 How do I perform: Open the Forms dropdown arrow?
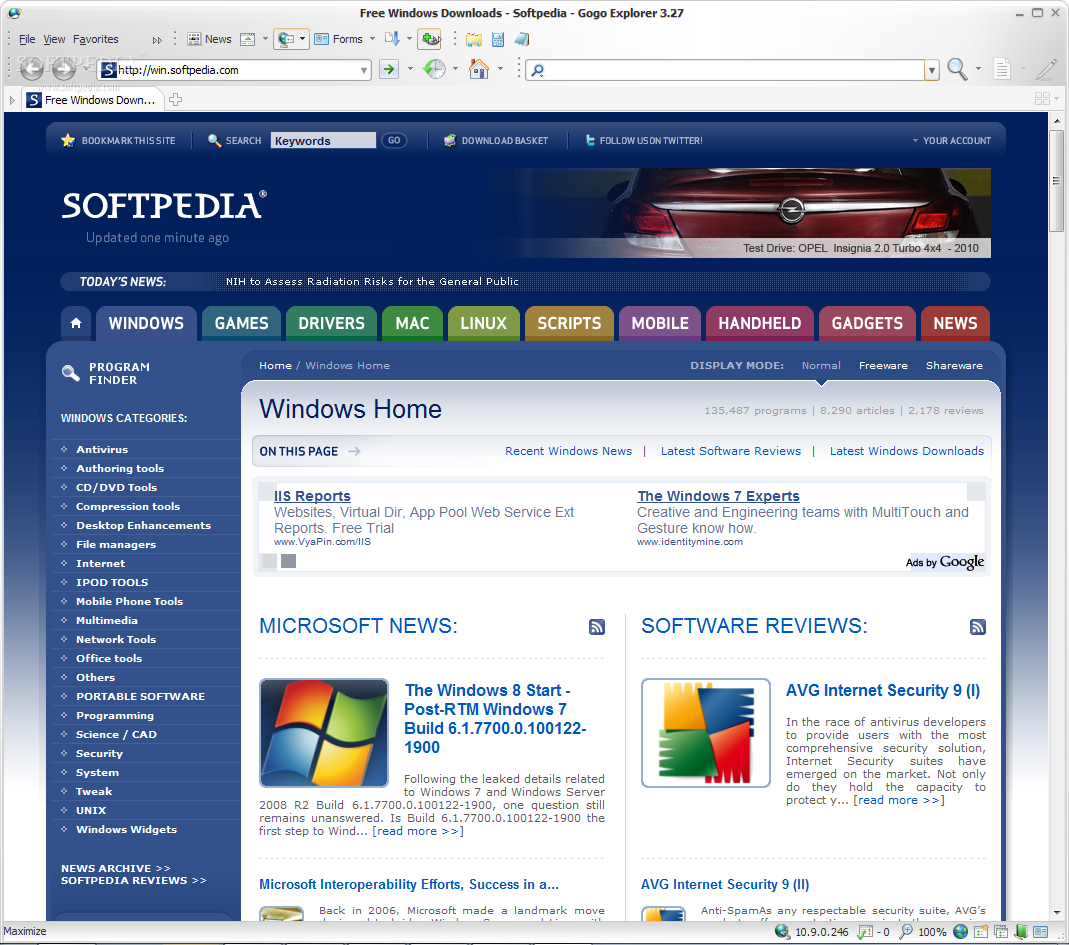(x=372, y=39)
